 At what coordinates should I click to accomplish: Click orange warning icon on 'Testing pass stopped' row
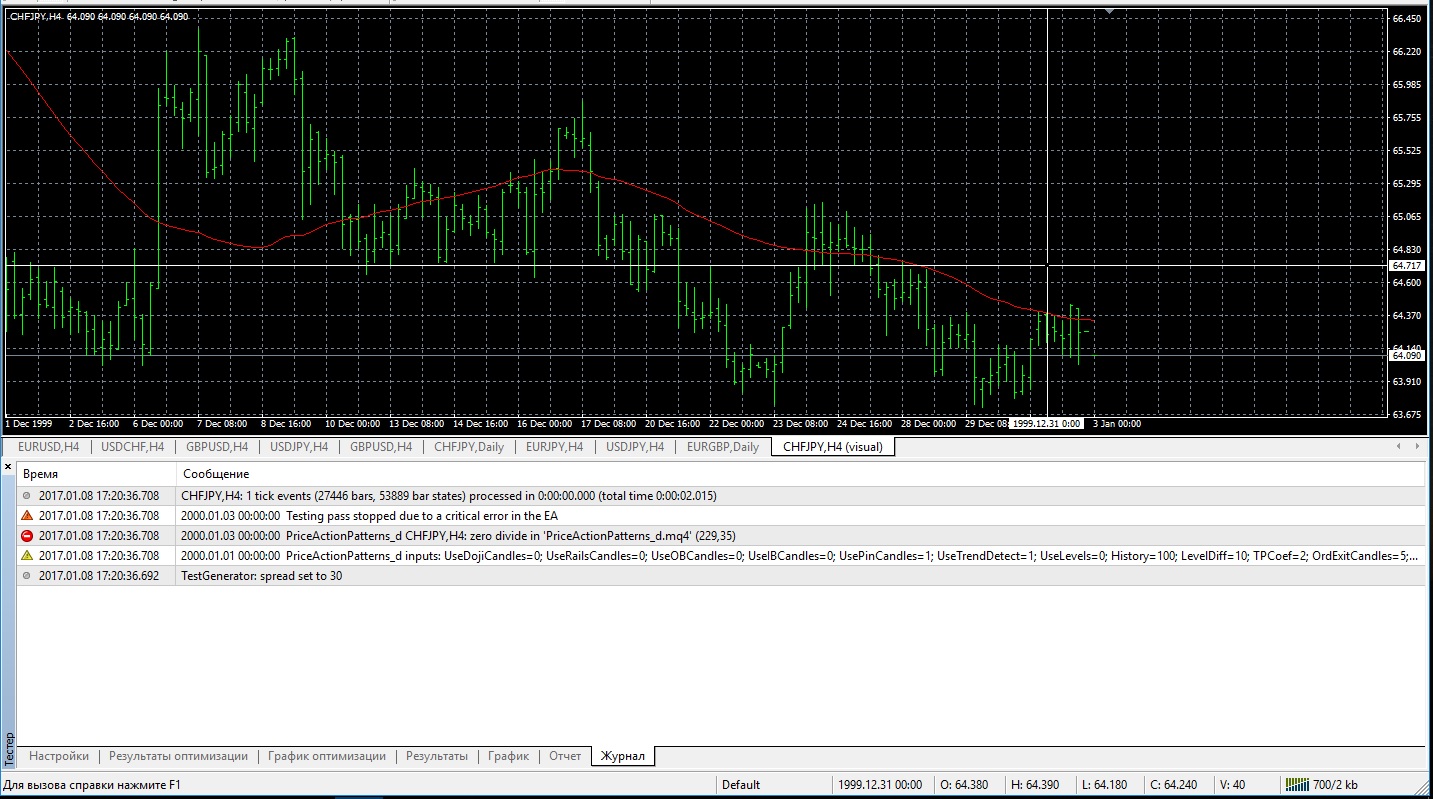tap(27, 516)
